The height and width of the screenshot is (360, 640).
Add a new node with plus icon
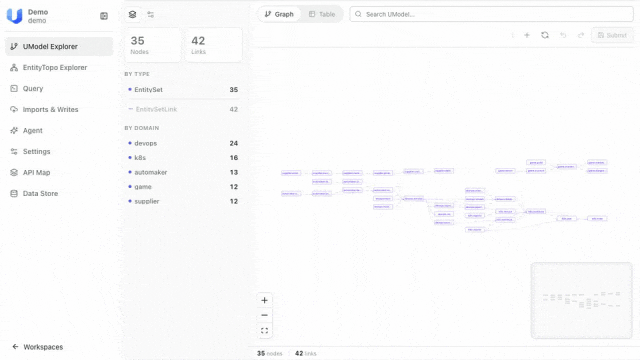pos(527,35)
